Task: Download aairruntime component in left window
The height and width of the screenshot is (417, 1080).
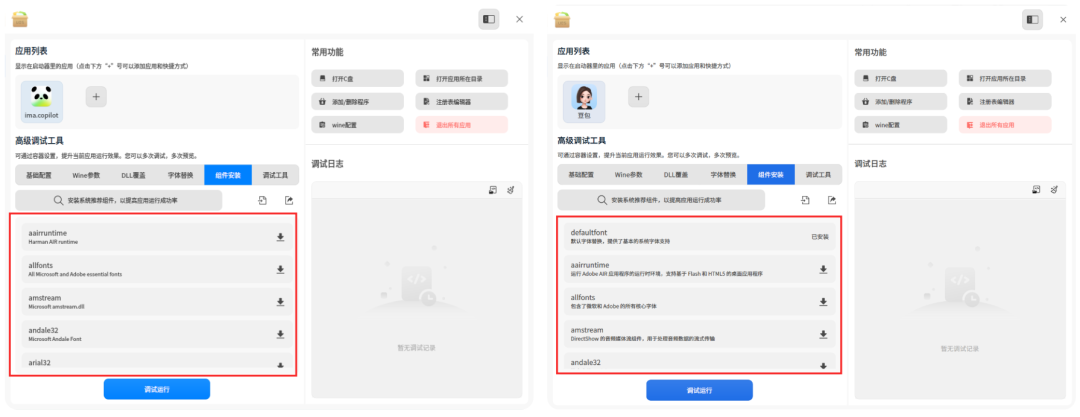Action: click(x=280, y=238)
